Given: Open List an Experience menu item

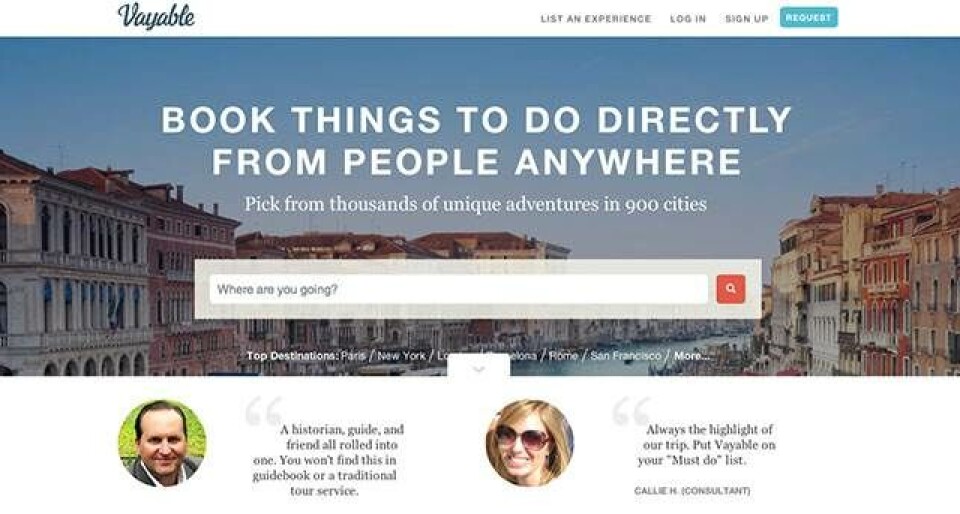Looking at the screenshot, I should (596, 19).
